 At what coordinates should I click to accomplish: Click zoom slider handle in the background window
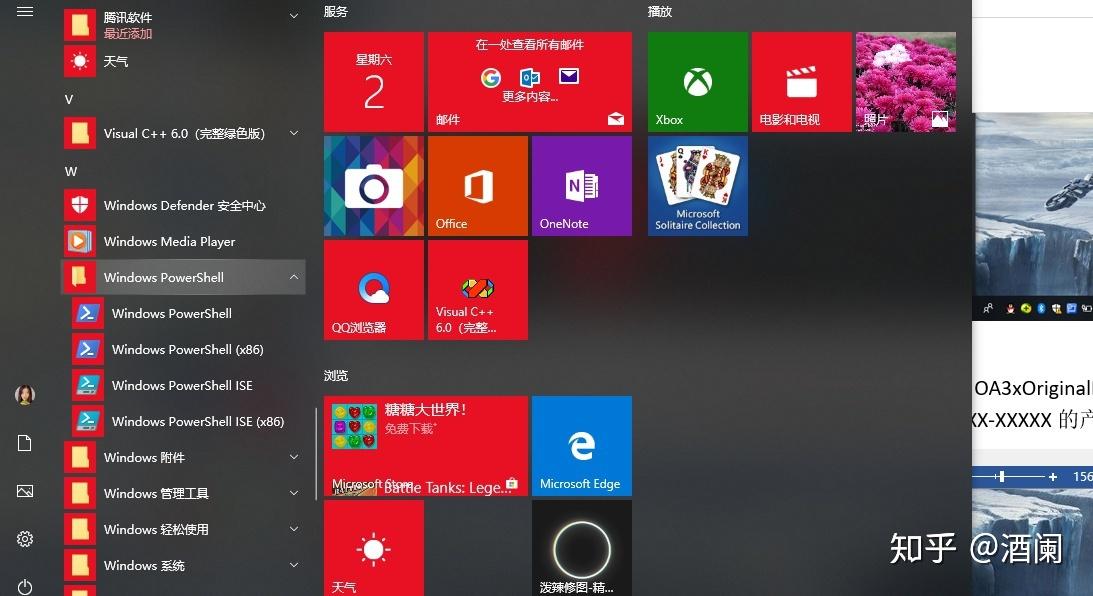pos(1002,477)
